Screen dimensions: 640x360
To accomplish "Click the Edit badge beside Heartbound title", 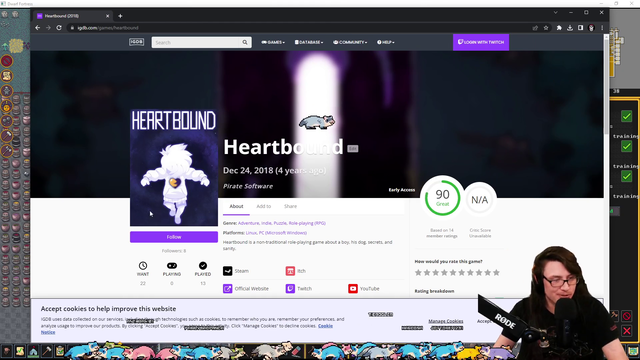I will click(353, 149).
